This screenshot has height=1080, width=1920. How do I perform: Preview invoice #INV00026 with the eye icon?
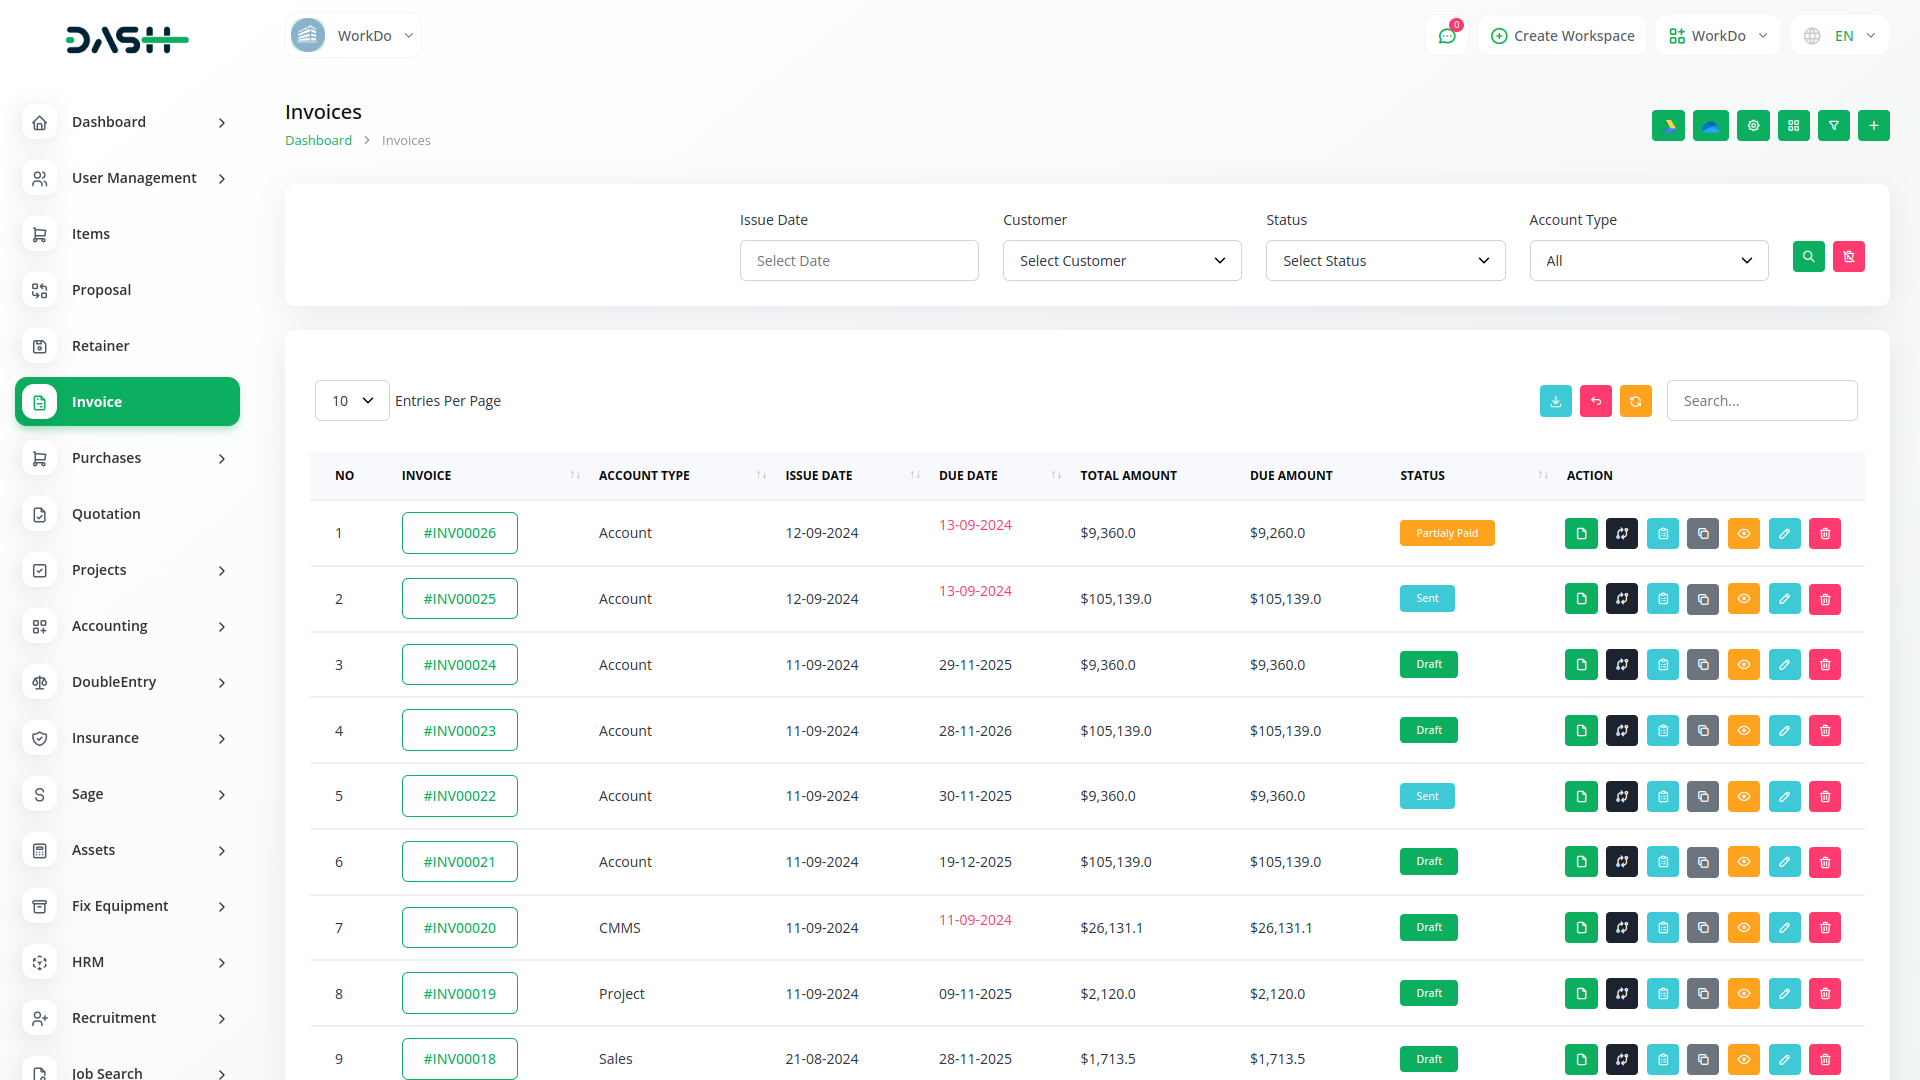click(1744, 533)
